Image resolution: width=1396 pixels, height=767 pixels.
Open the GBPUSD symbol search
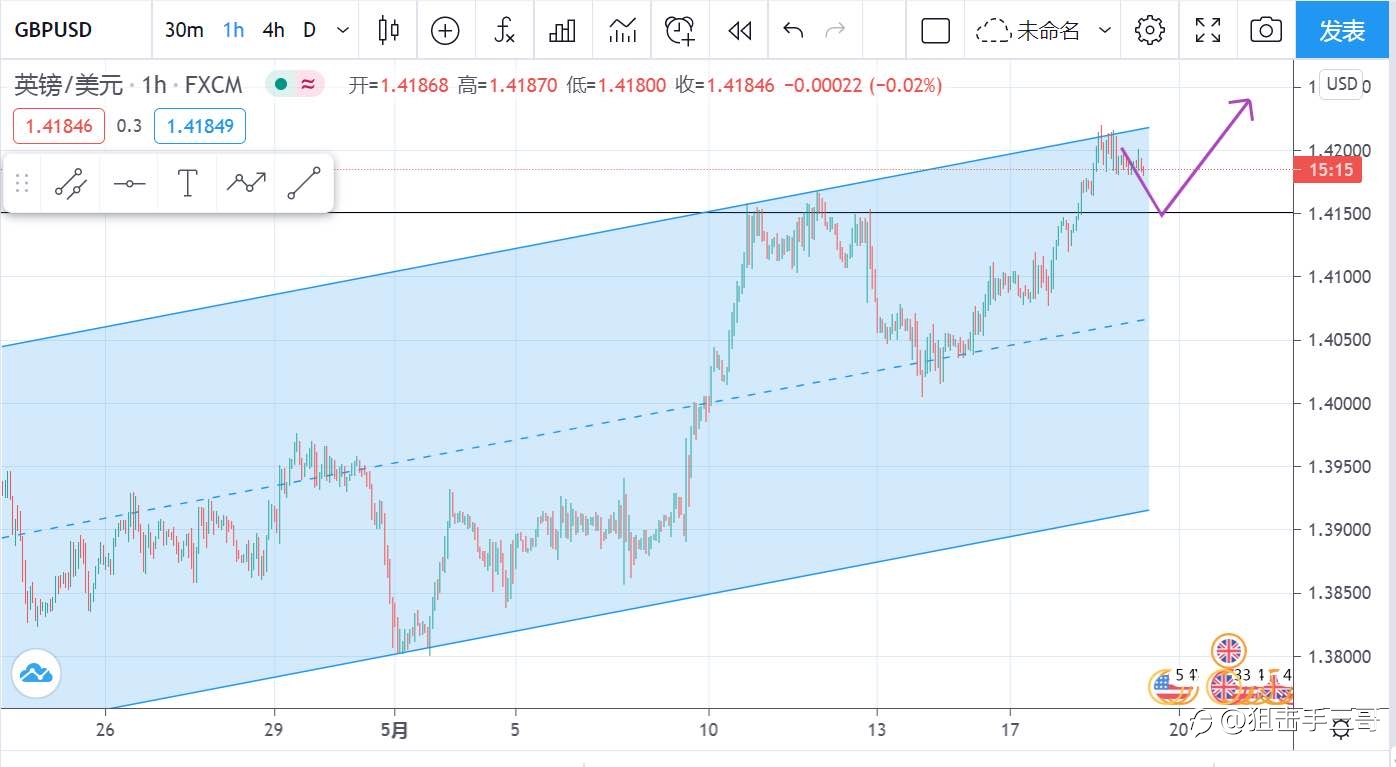(x=53, y=30)
